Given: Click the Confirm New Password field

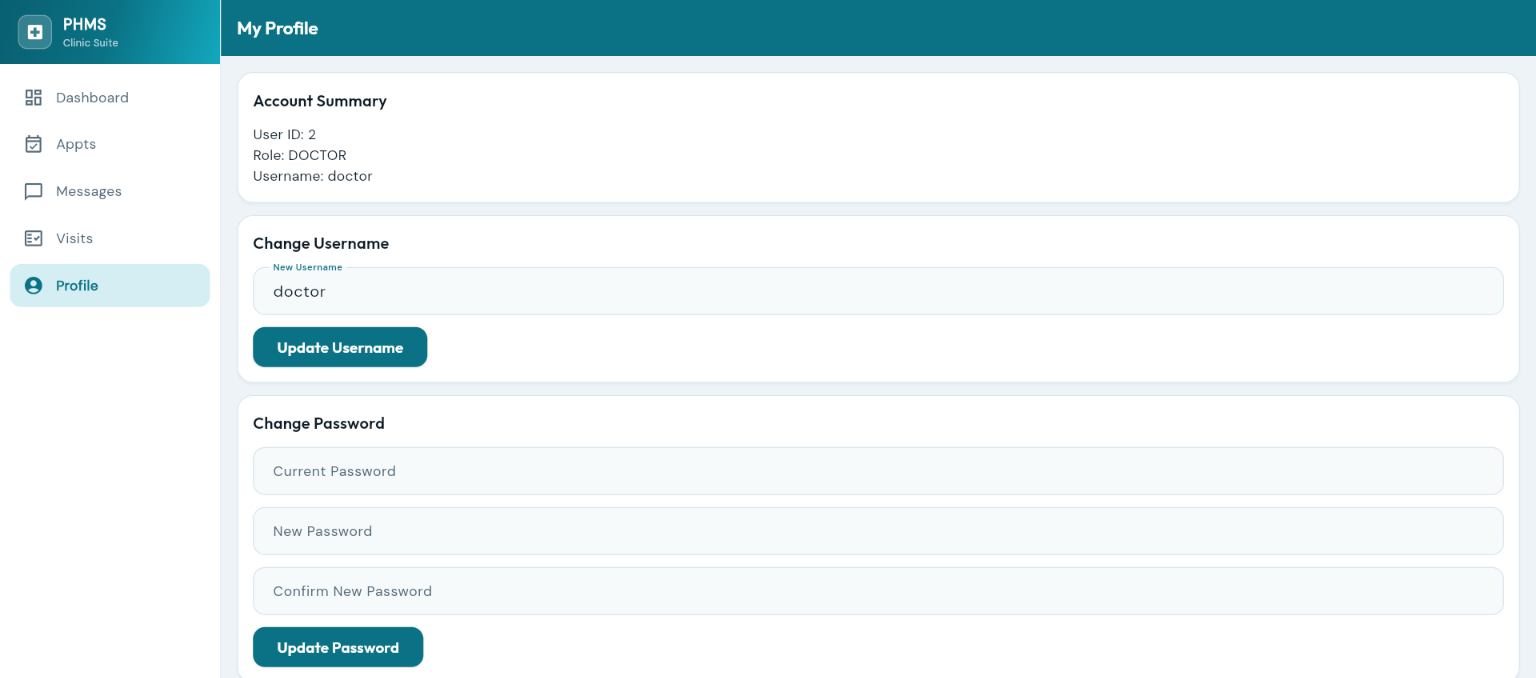Looking at the screenshot, I should (x=878, y=591).
